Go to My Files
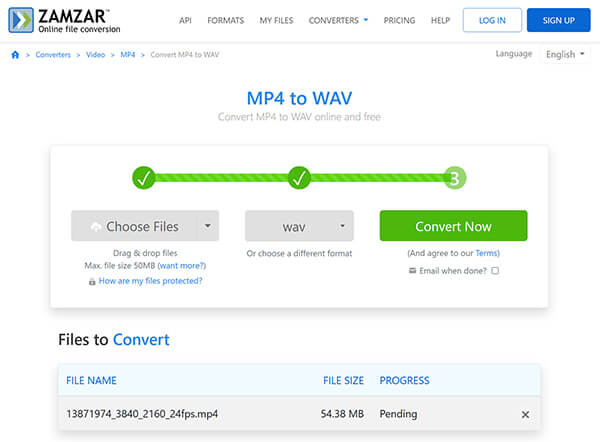 tap(276, 20)
